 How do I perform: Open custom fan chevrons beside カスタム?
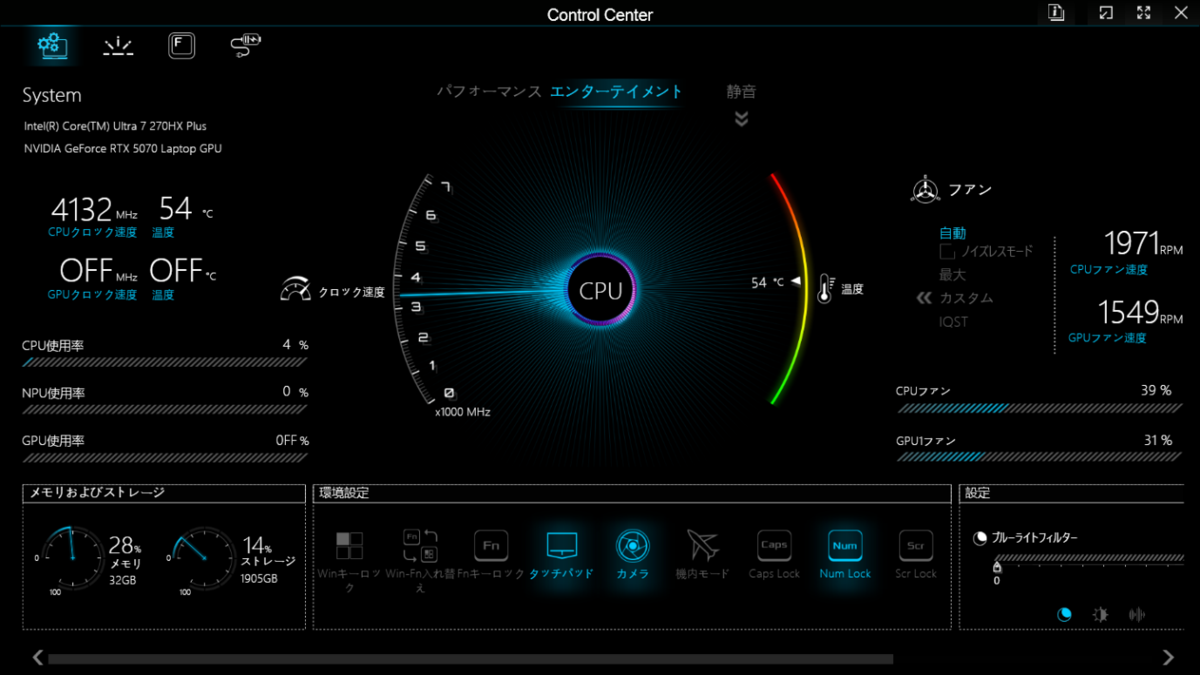[924, 298]
